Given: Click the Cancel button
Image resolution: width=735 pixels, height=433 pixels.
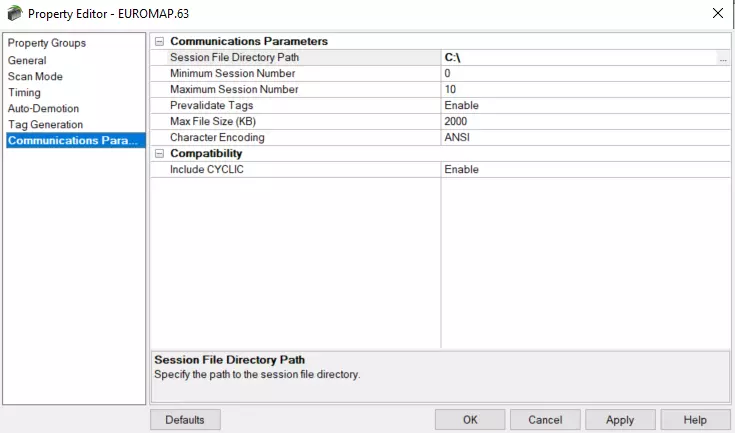Looking at the screenshot, I should point(545,420).
